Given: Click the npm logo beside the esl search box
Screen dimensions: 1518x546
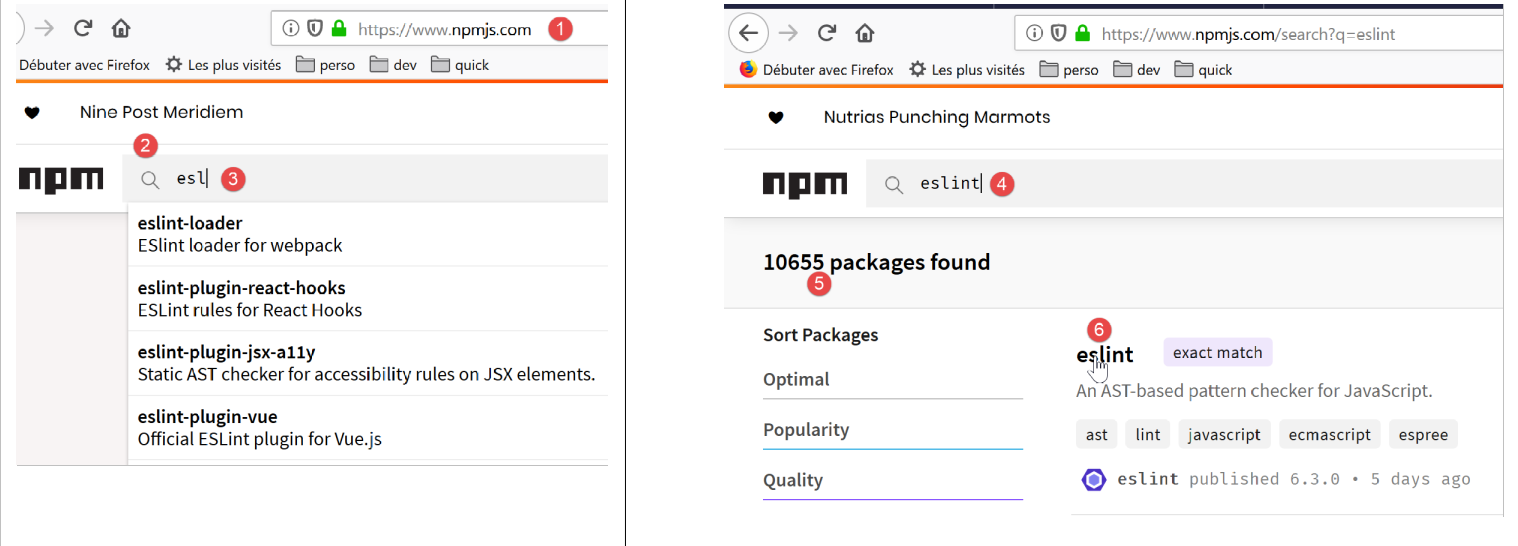Looking at the screenshot, I should tap(61, 180).
